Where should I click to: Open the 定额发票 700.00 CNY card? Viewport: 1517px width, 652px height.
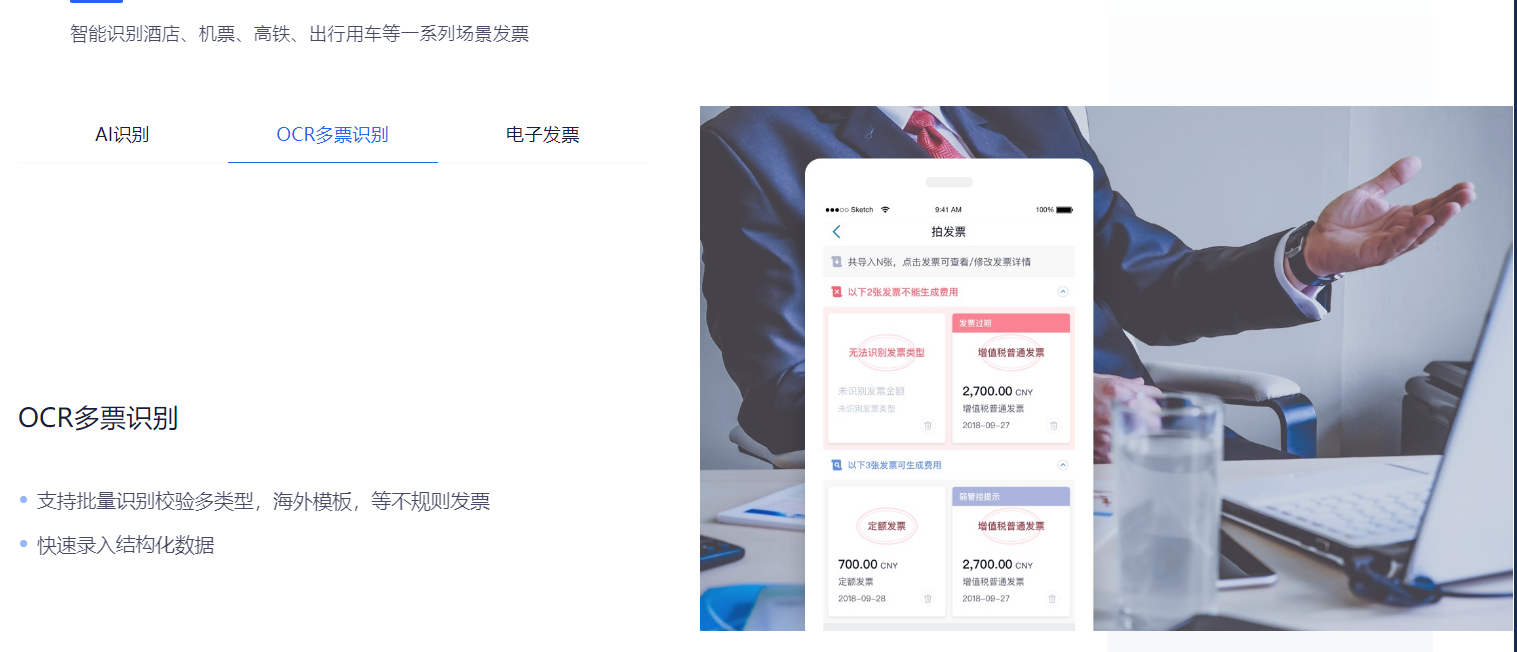point(886,551)
